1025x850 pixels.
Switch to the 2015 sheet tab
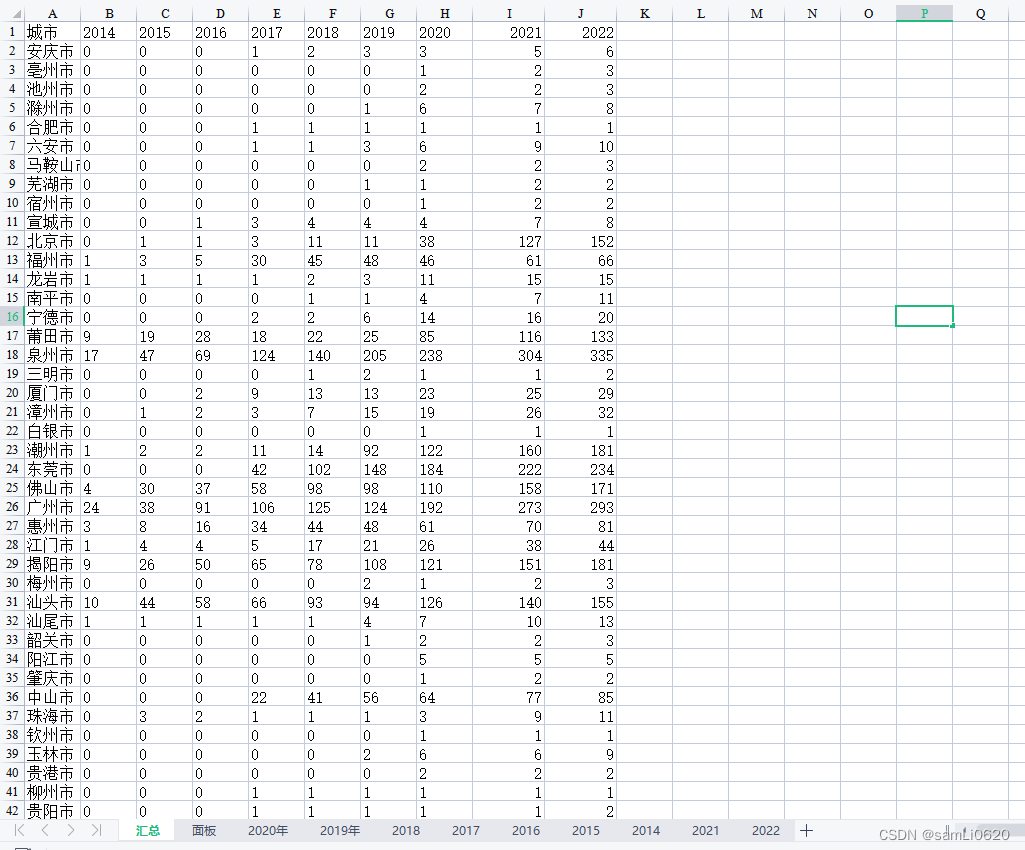(586, 830)
